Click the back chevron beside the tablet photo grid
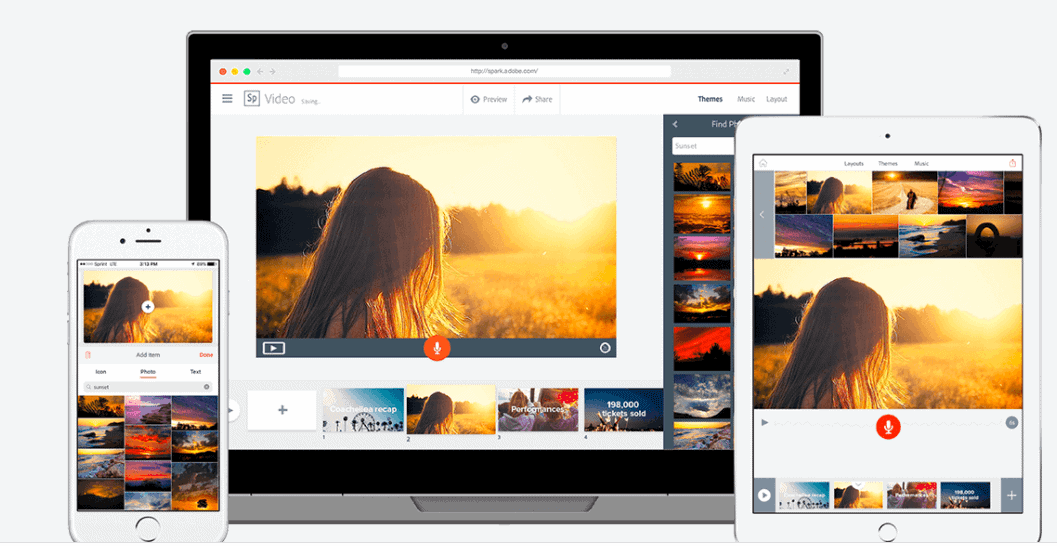Screen dimensions: 1057x546 pyautogui.click(x=763, y=214)
